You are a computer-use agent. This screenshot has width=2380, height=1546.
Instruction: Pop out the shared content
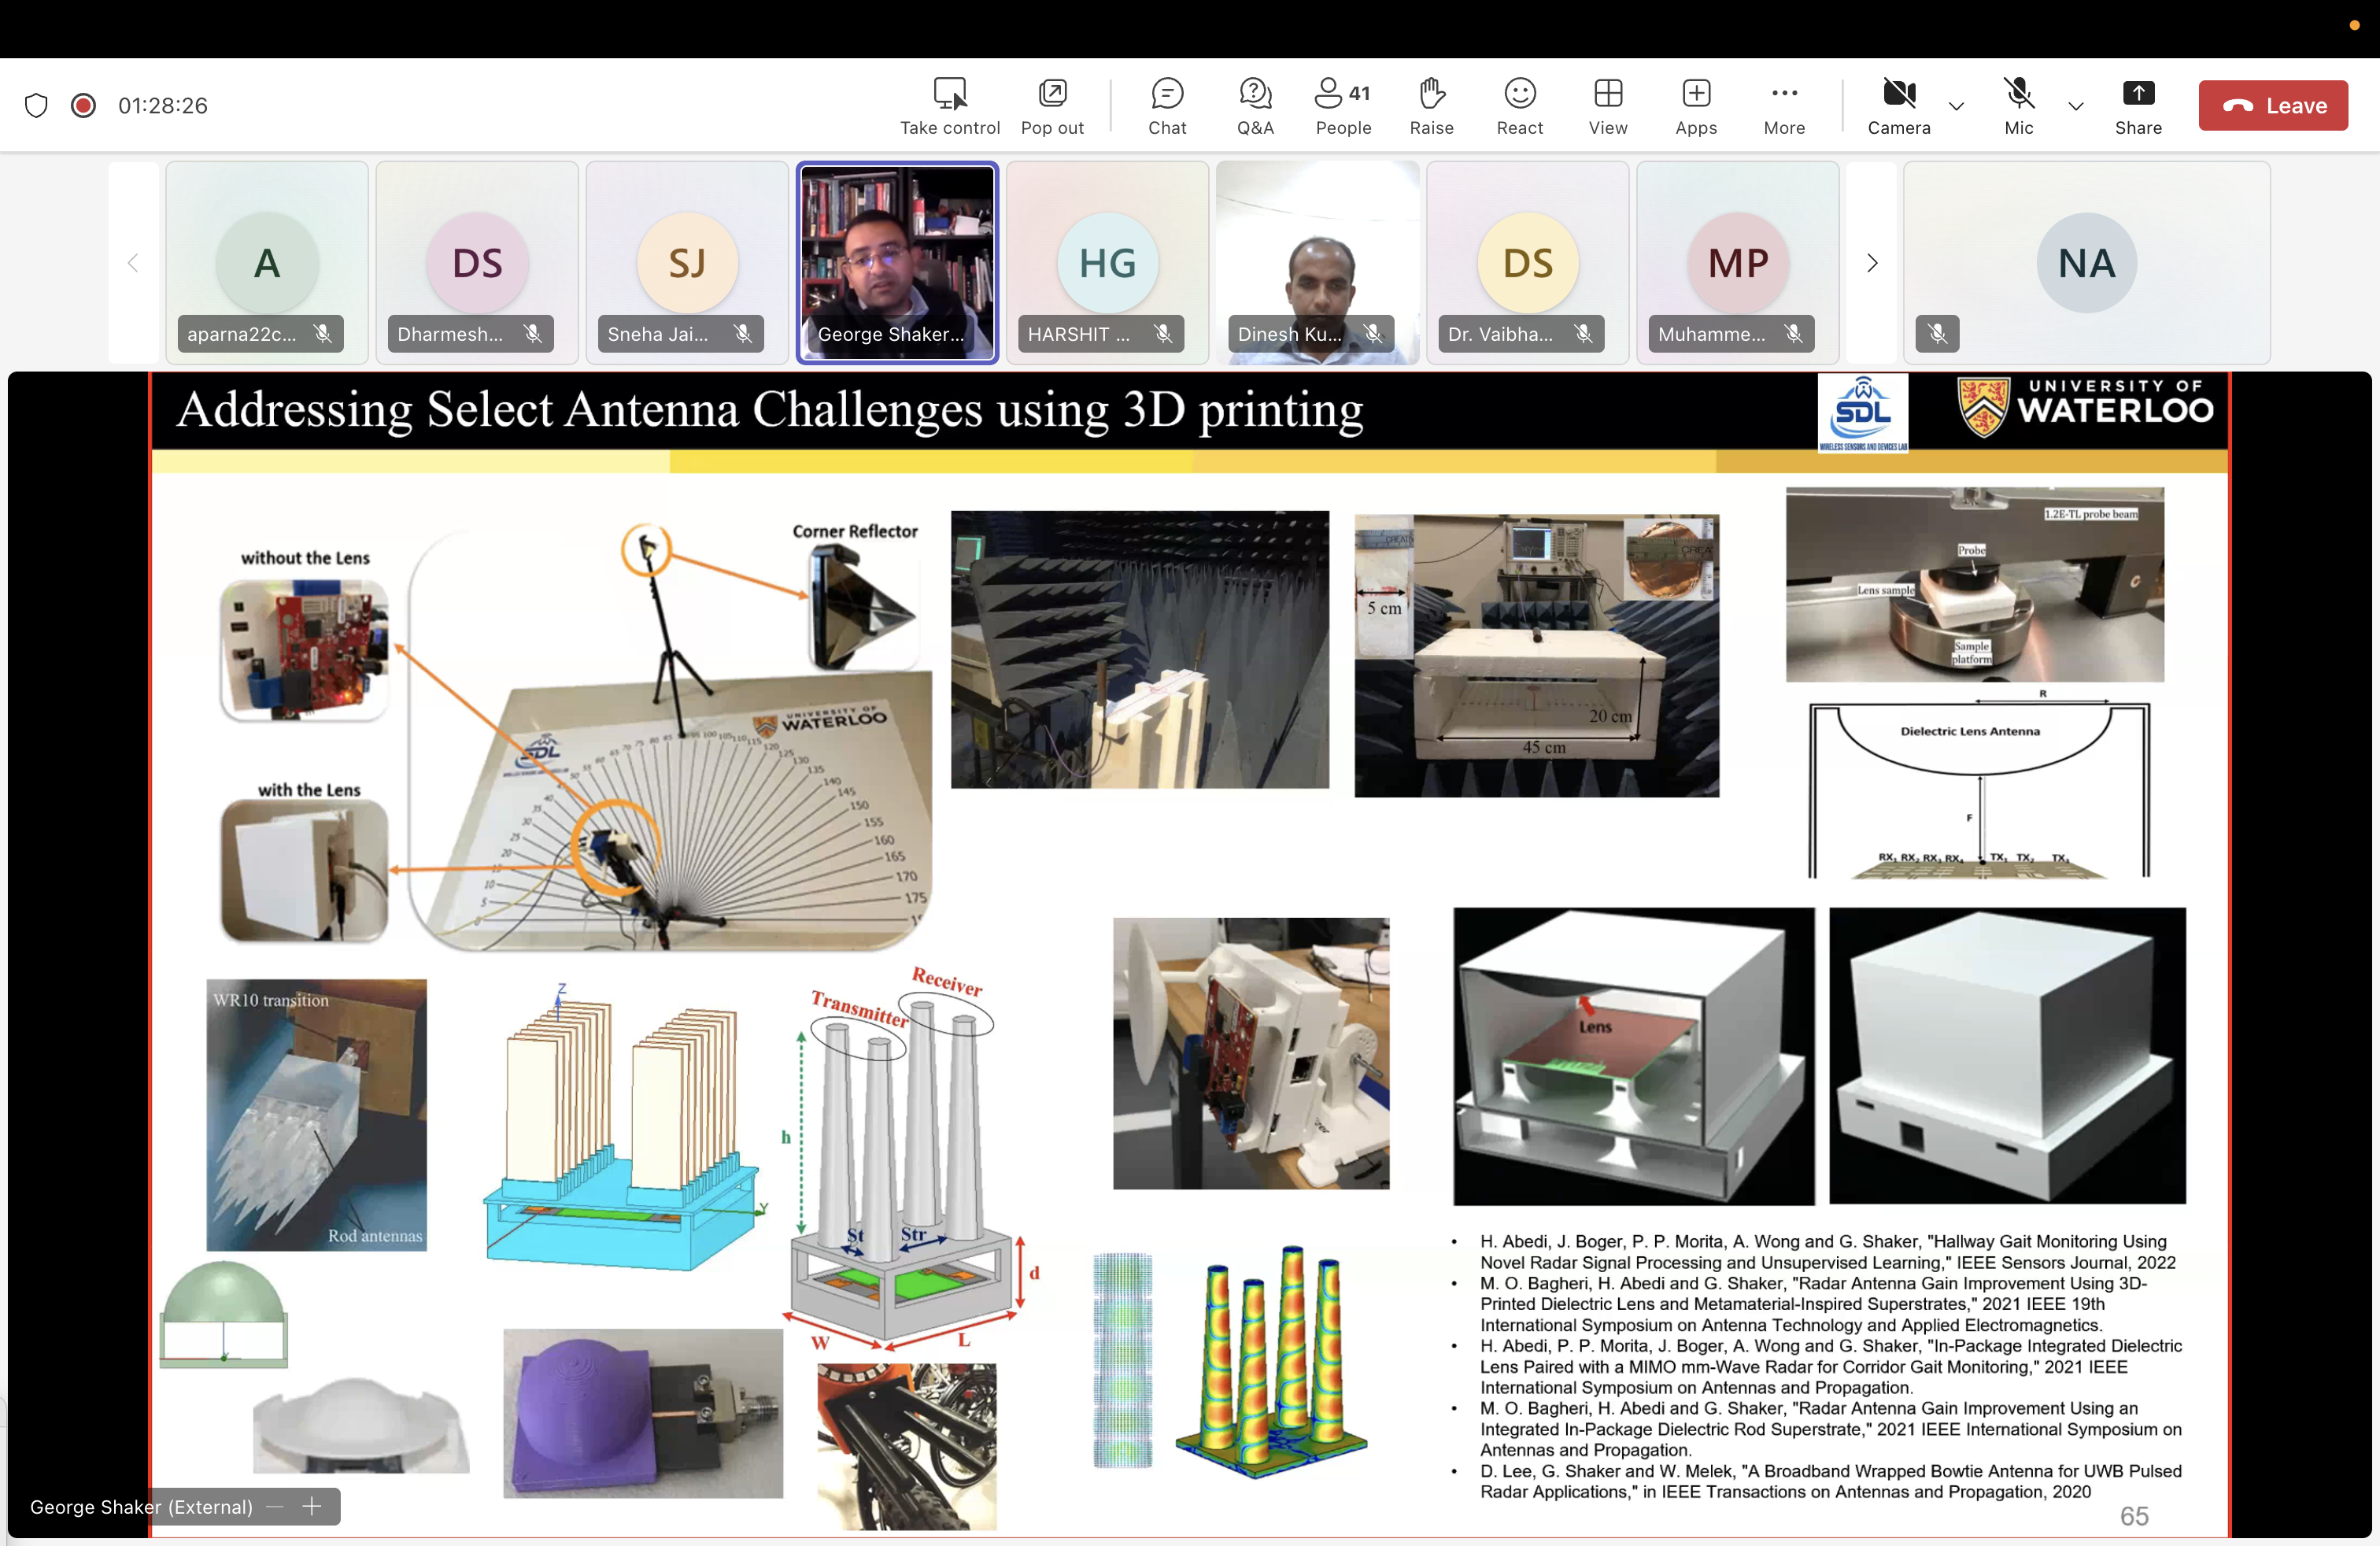[x=1051, y=105]
